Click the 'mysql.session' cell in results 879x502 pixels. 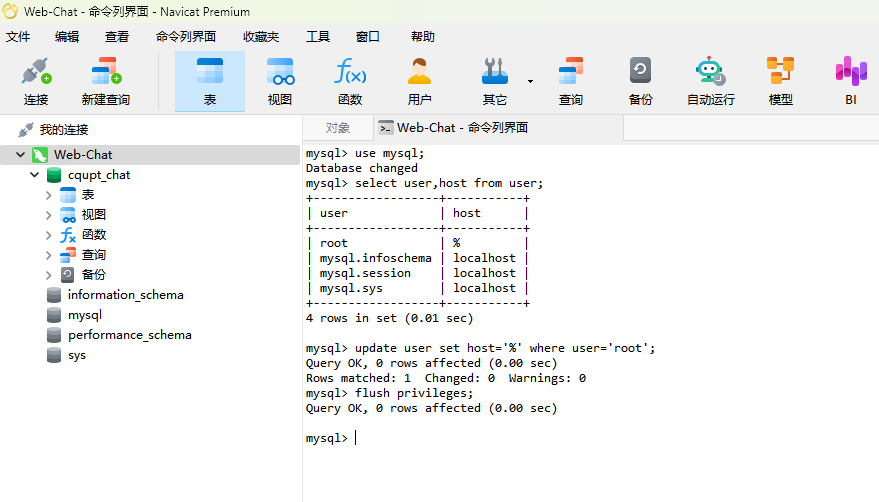pos(365,273)
